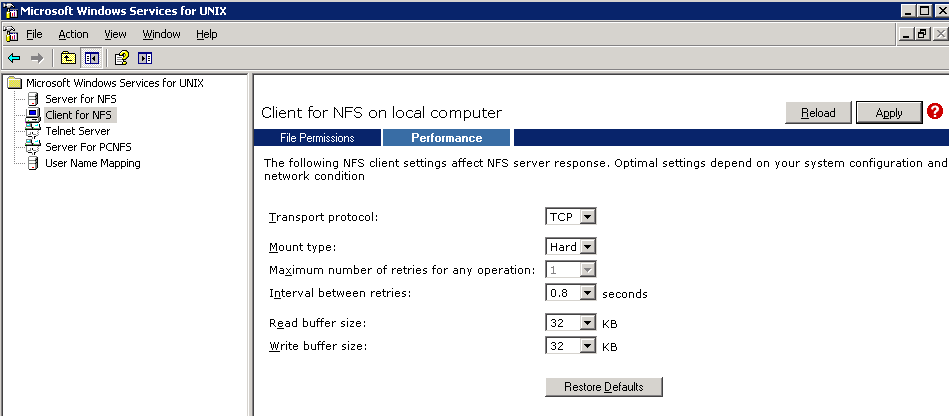Click the Apply button

click(888, 113)
